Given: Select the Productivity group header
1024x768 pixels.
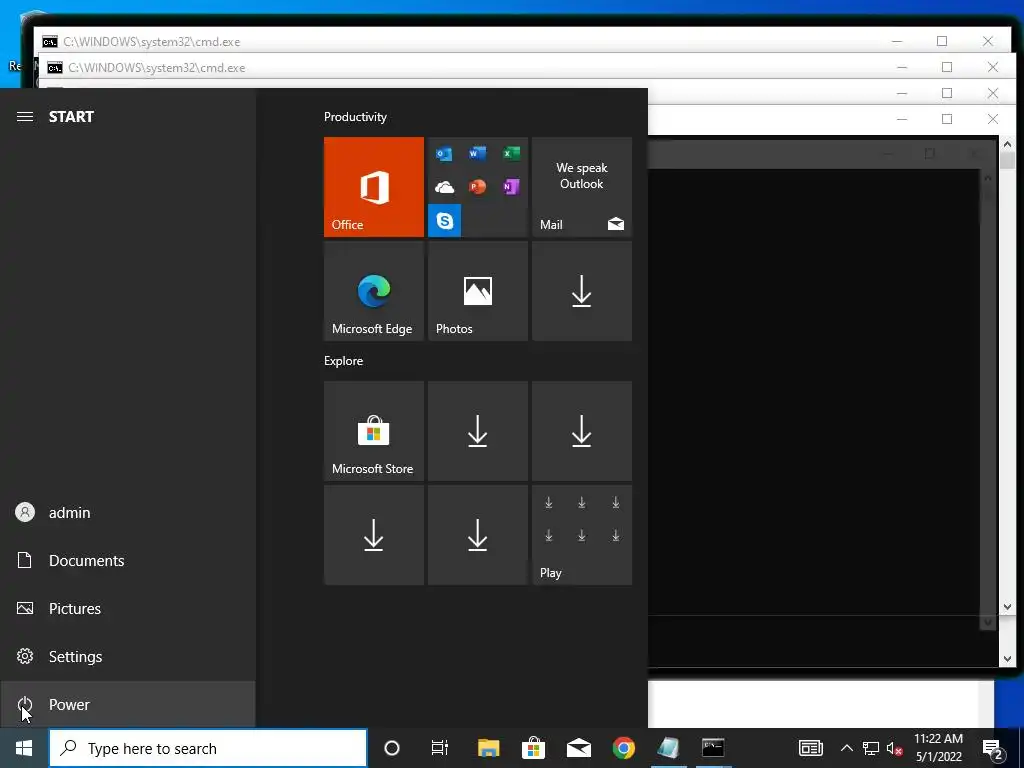Looking at the screenshot, I should [355, 117].
